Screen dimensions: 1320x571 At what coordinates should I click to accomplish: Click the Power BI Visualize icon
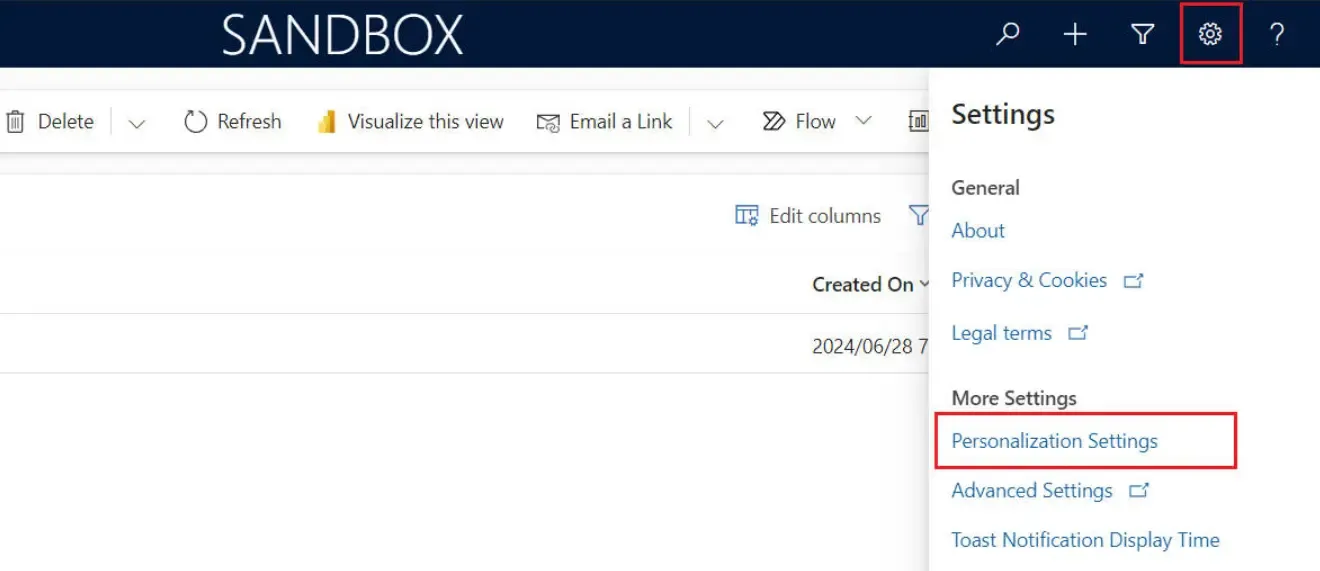click(326, 122)
